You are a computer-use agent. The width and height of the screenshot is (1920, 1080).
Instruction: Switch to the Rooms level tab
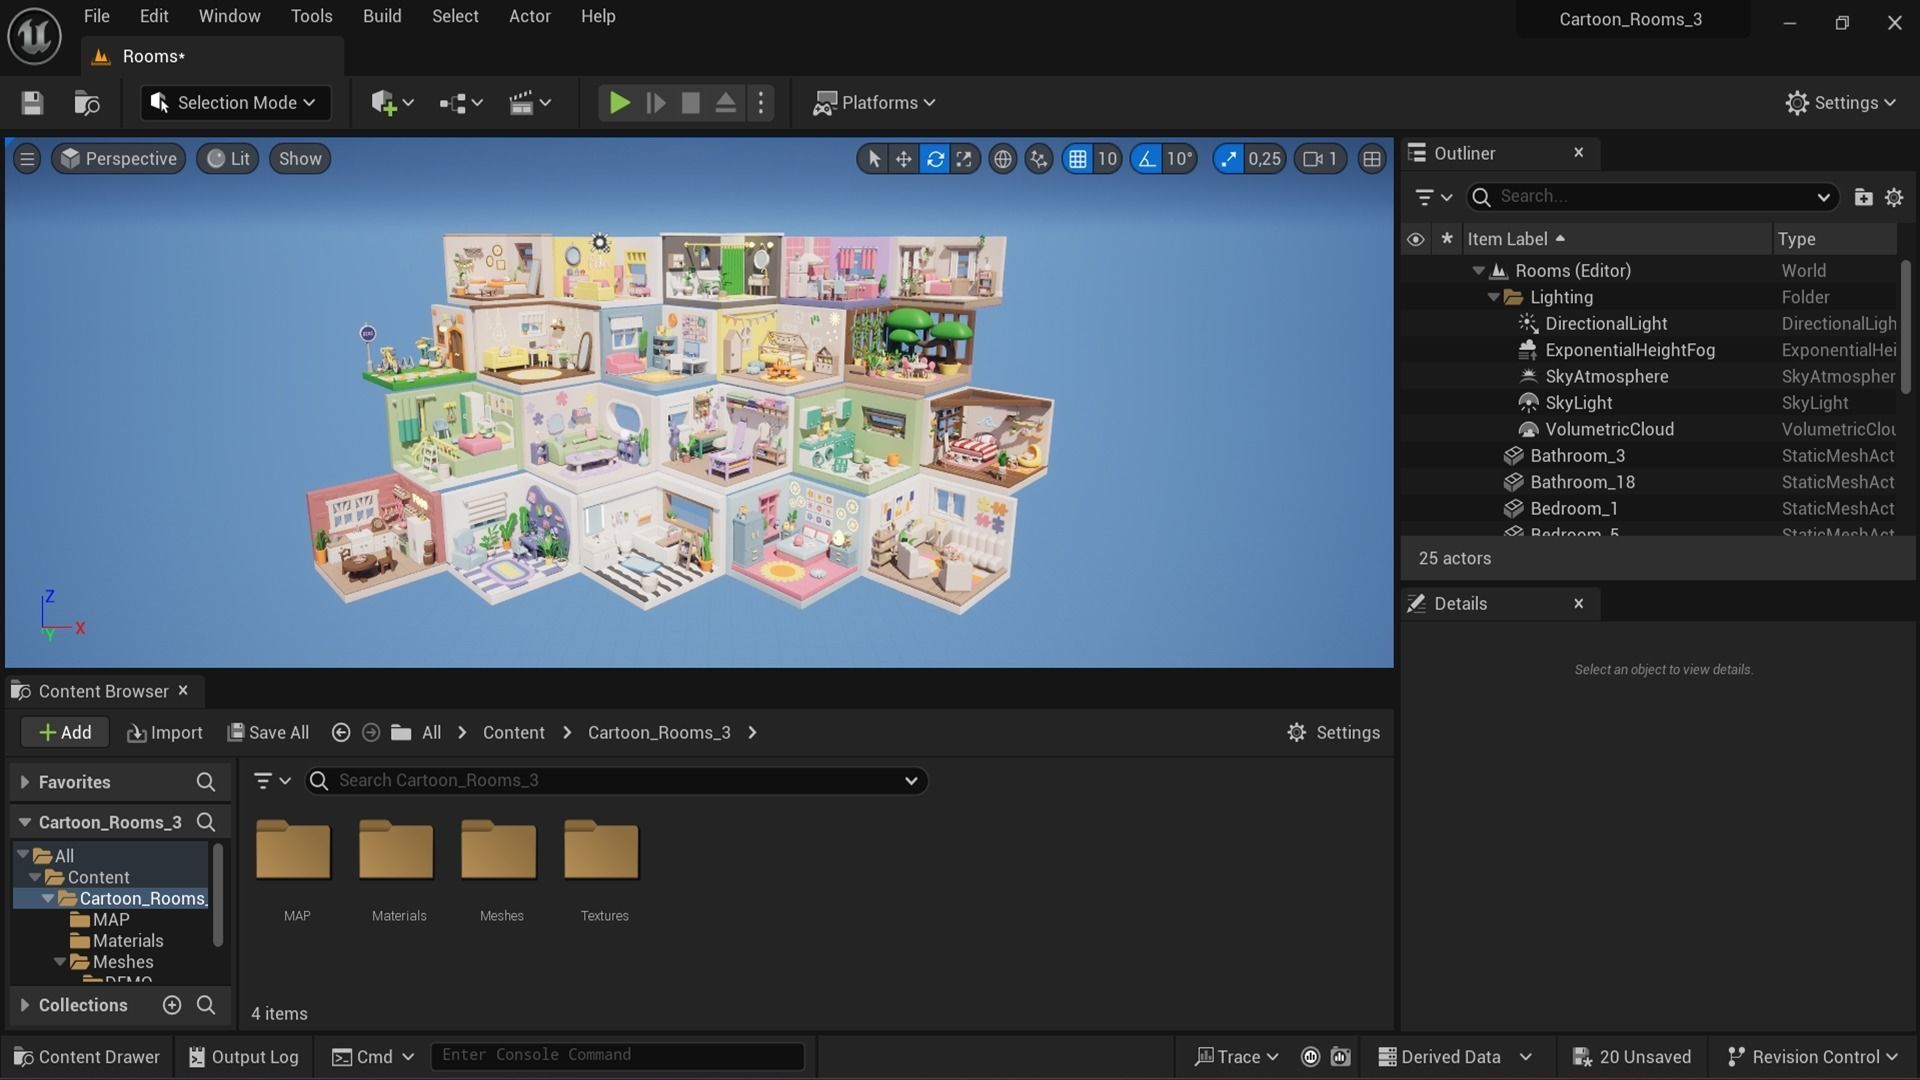[153, 57]
